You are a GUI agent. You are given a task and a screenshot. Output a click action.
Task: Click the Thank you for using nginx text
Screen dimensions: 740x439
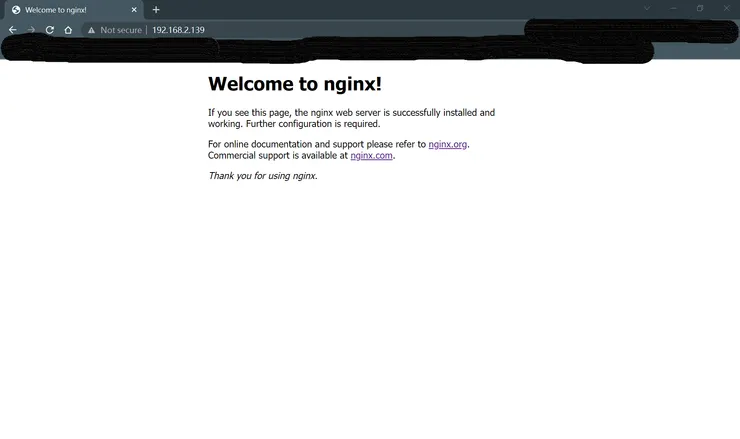(263, 176)
